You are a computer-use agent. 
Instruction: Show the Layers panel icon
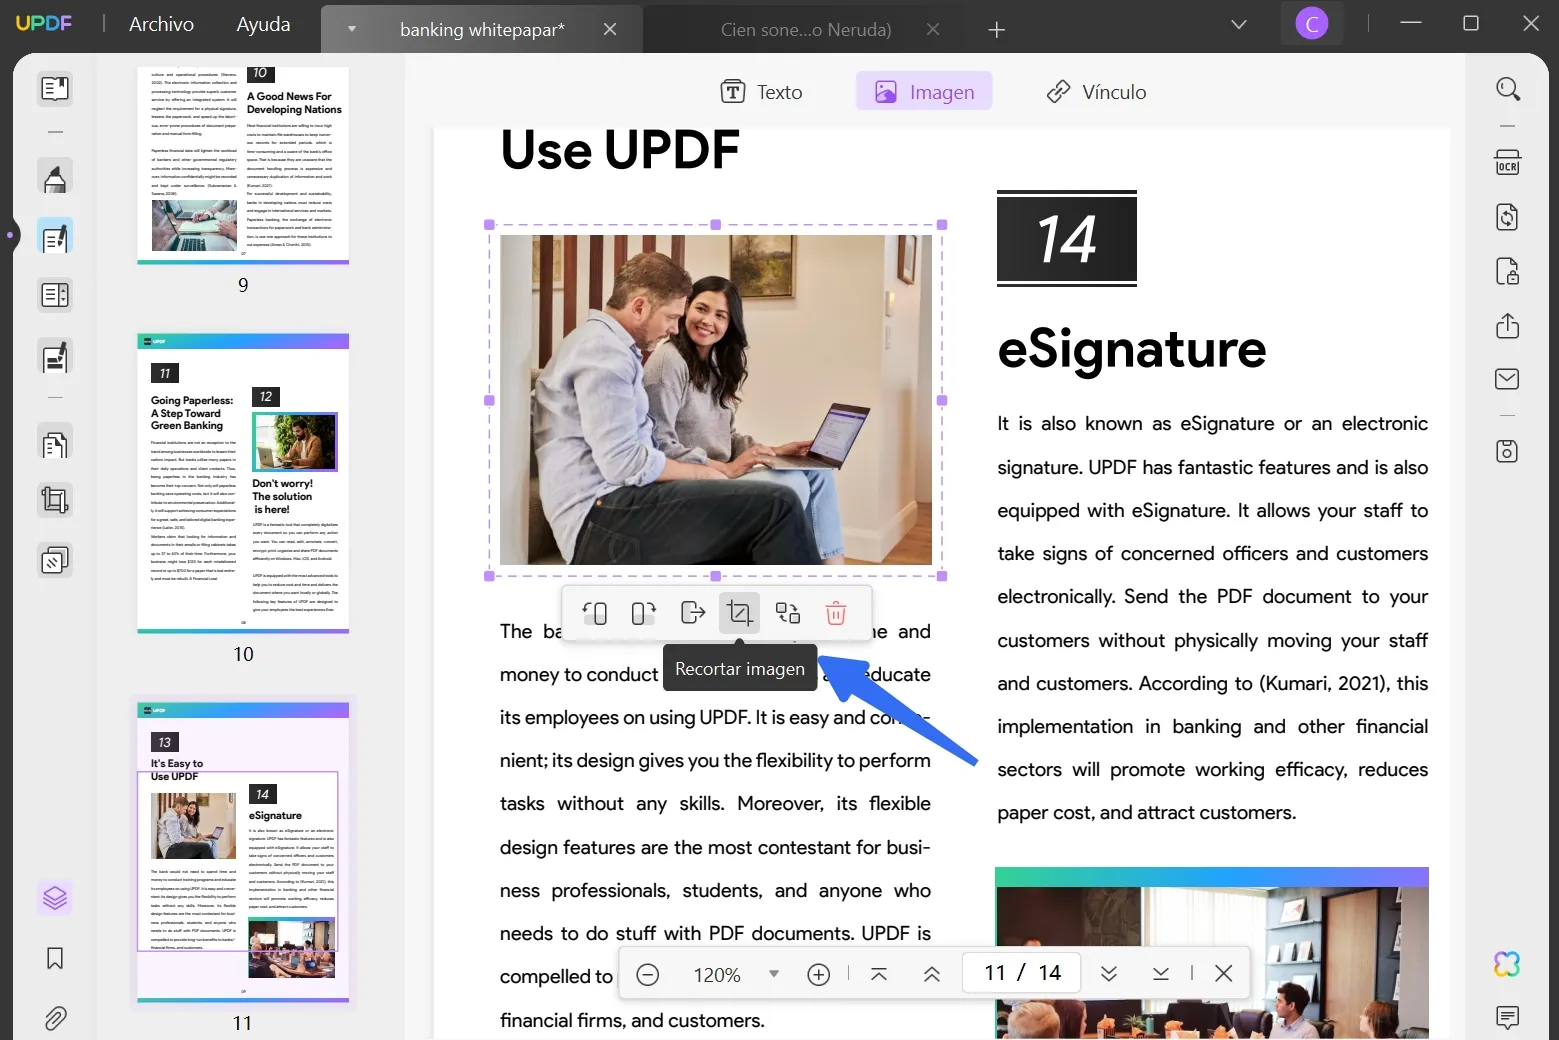coord(55,898)
